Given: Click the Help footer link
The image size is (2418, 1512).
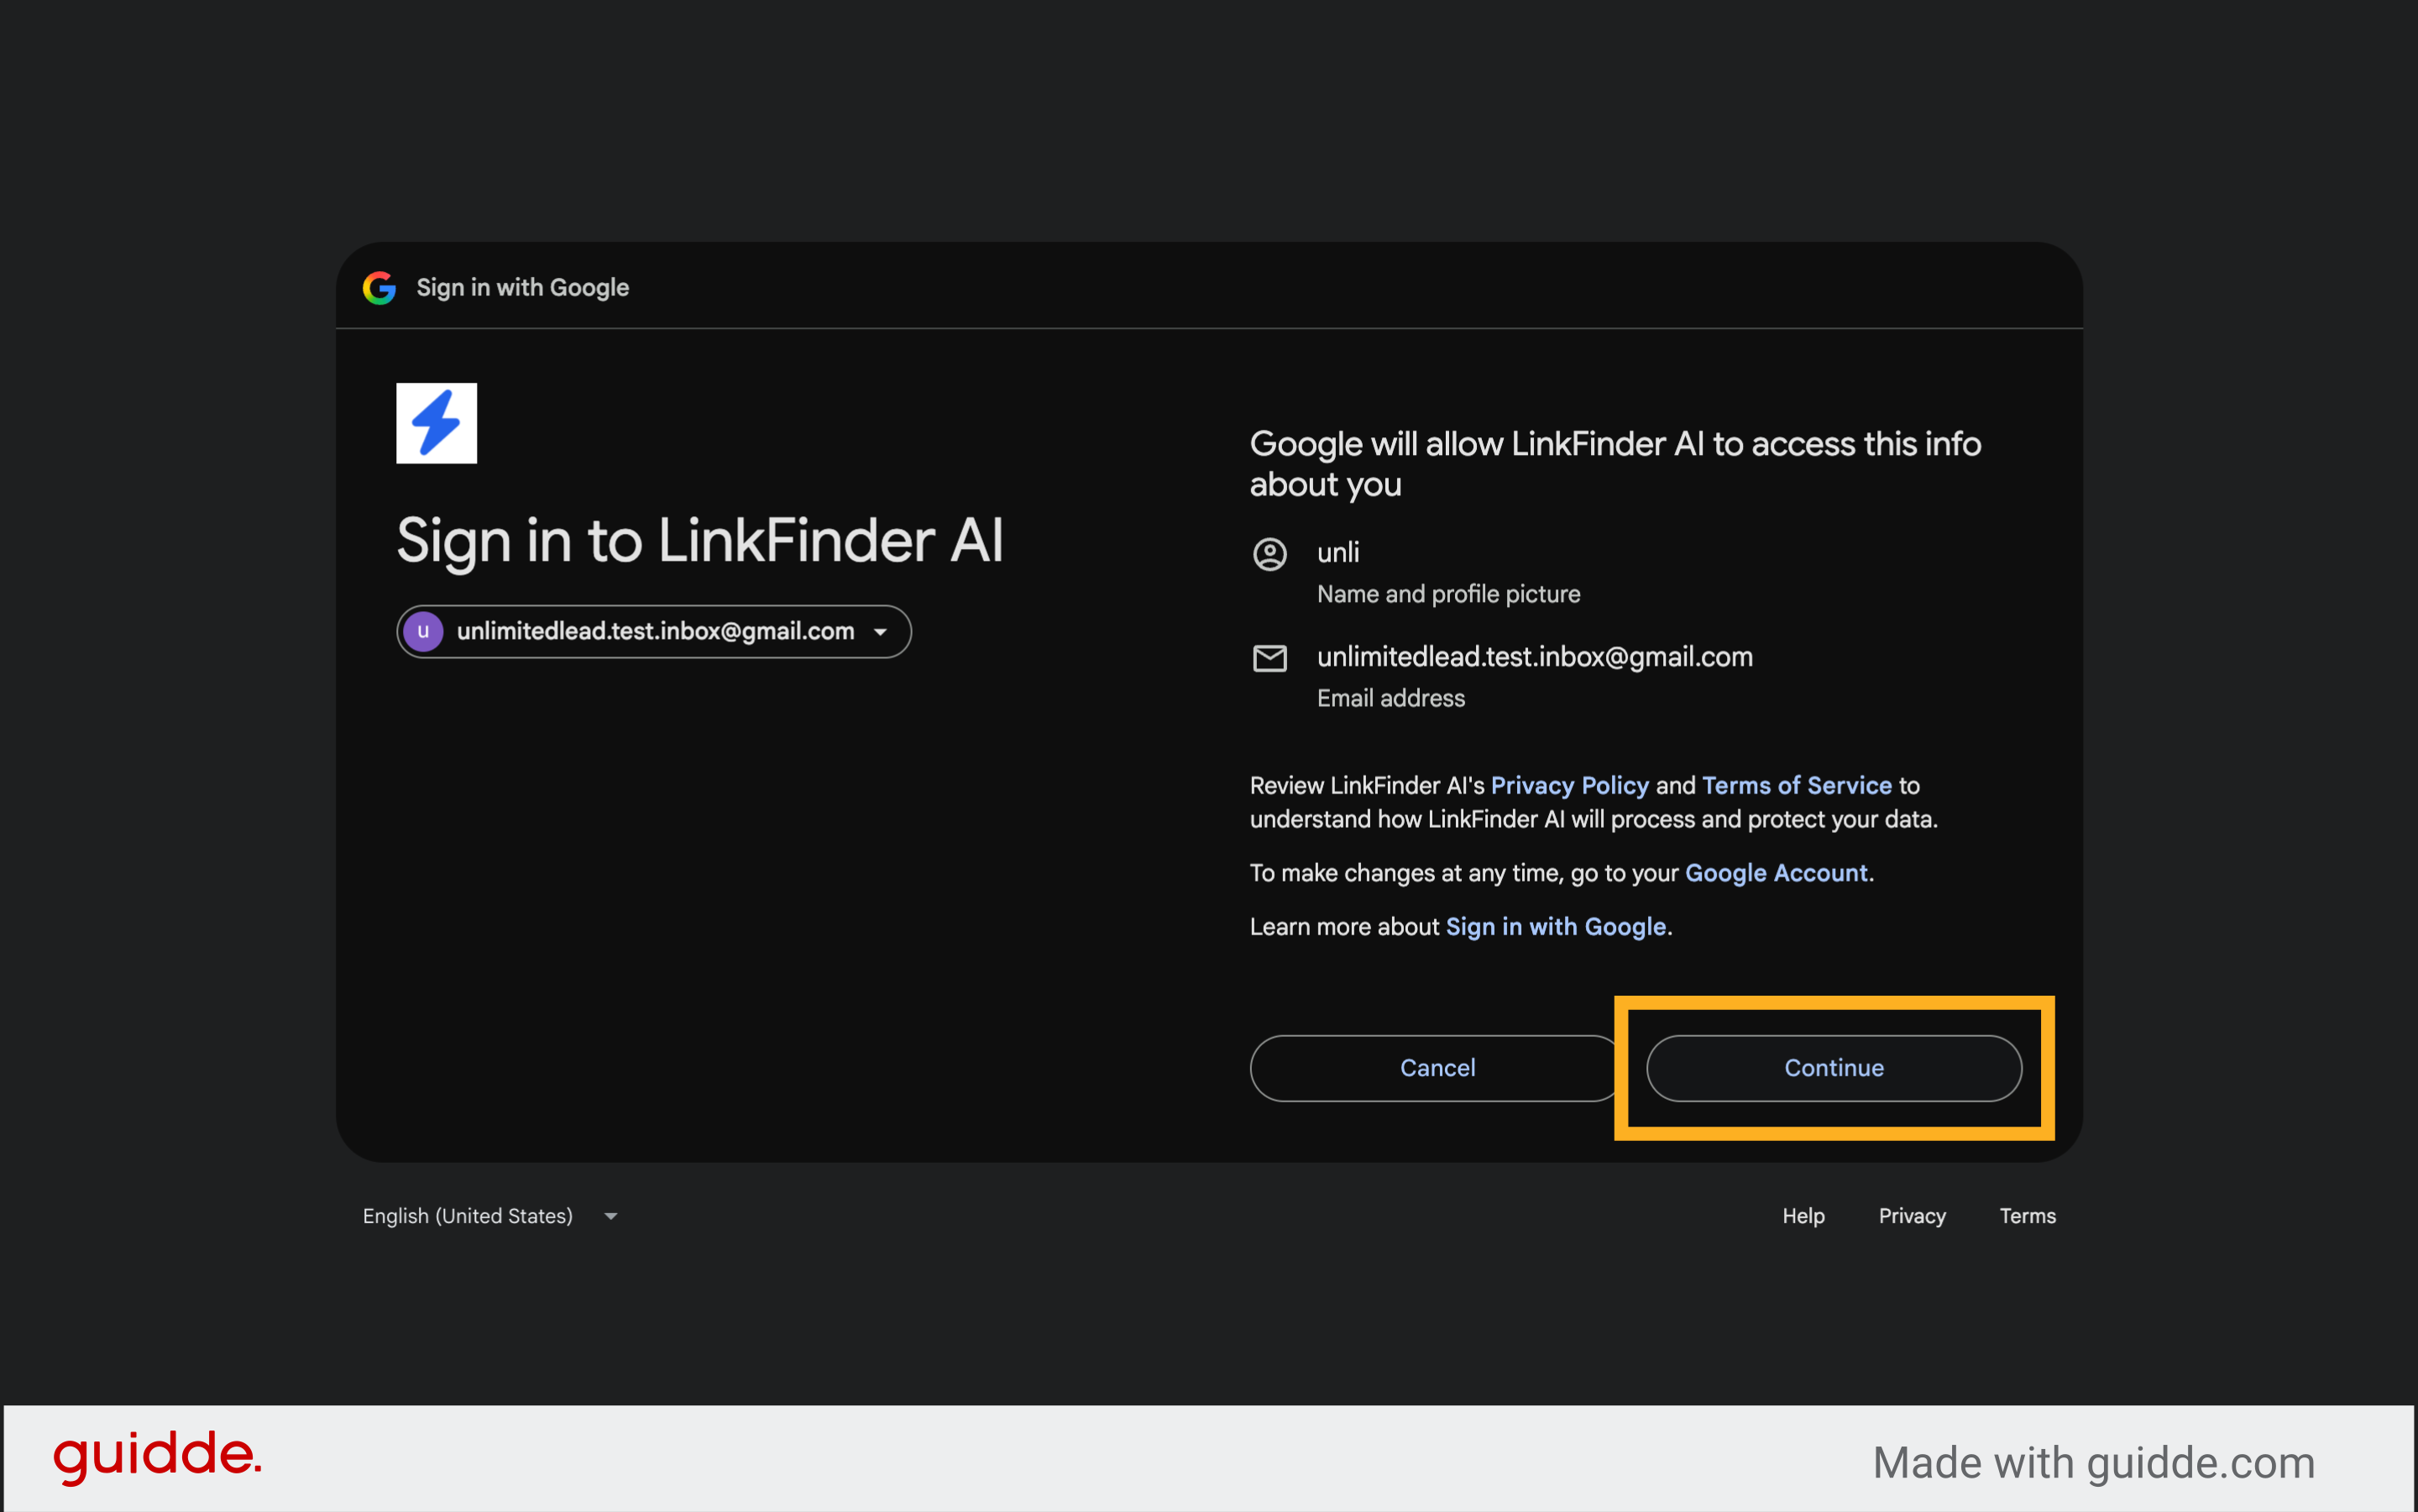Looking at the screenshot, I should tap(1803, 1216).
